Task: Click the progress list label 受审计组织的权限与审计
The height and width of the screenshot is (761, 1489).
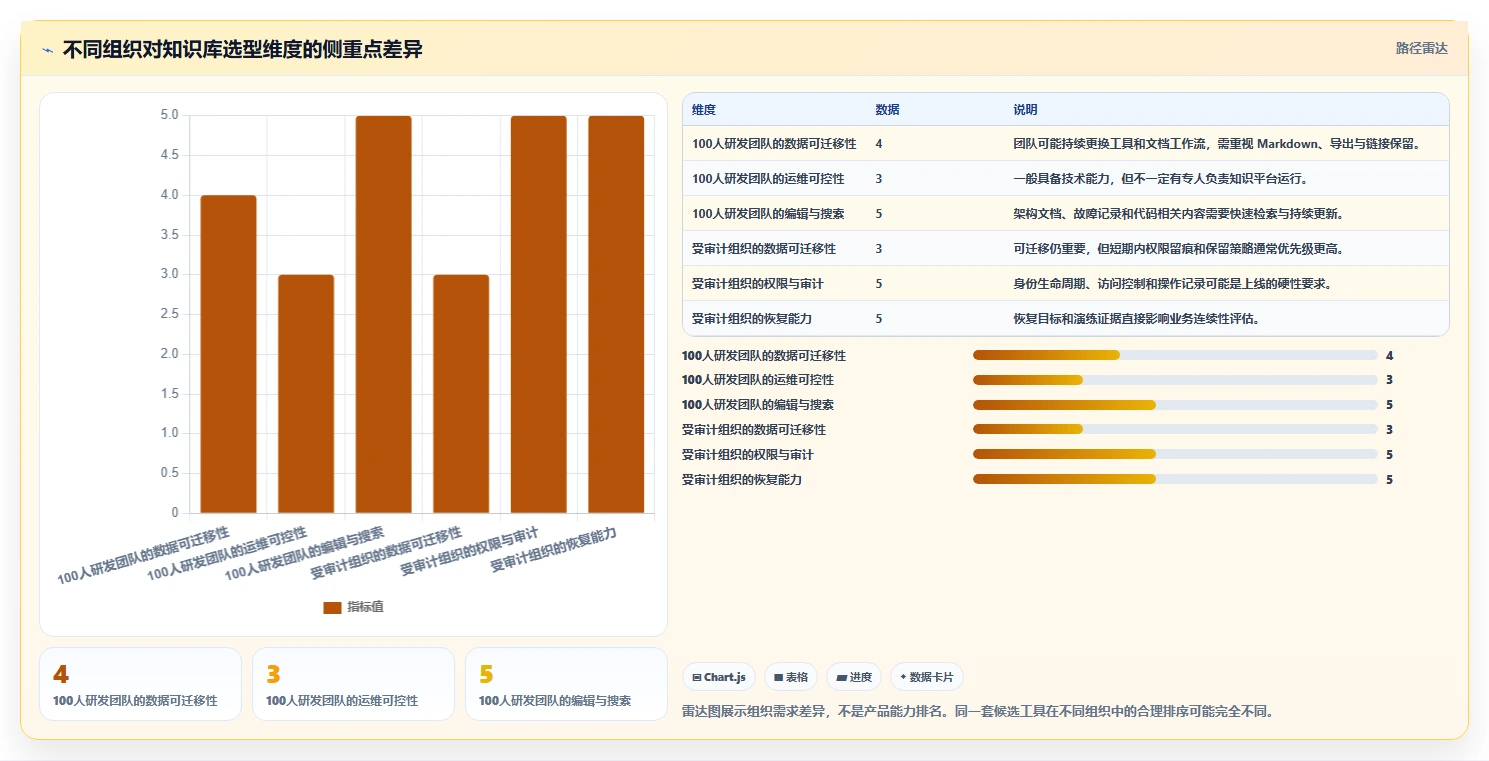Action: coord(748,455)
